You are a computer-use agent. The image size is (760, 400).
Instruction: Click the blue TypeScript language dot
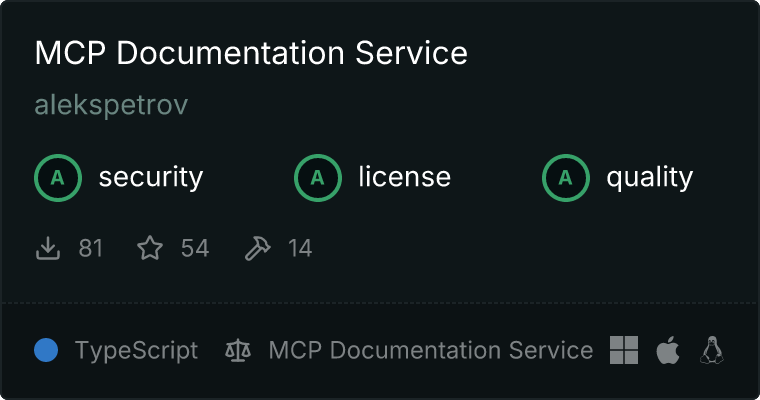click(46, 350)
